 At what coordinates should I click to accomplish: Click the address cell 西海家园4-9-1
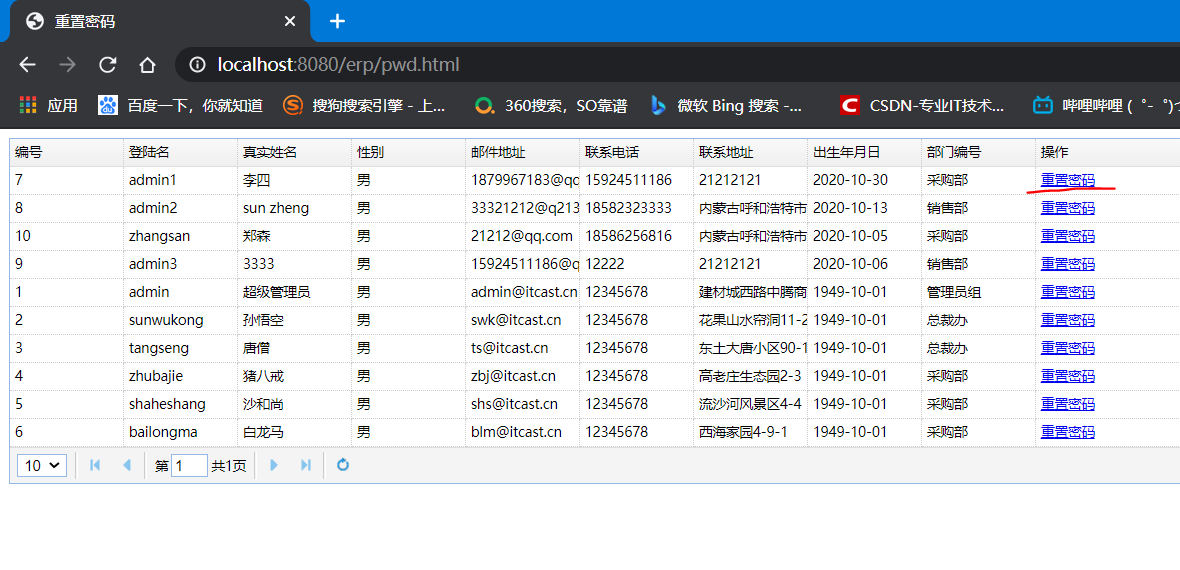tap(750, 432)
